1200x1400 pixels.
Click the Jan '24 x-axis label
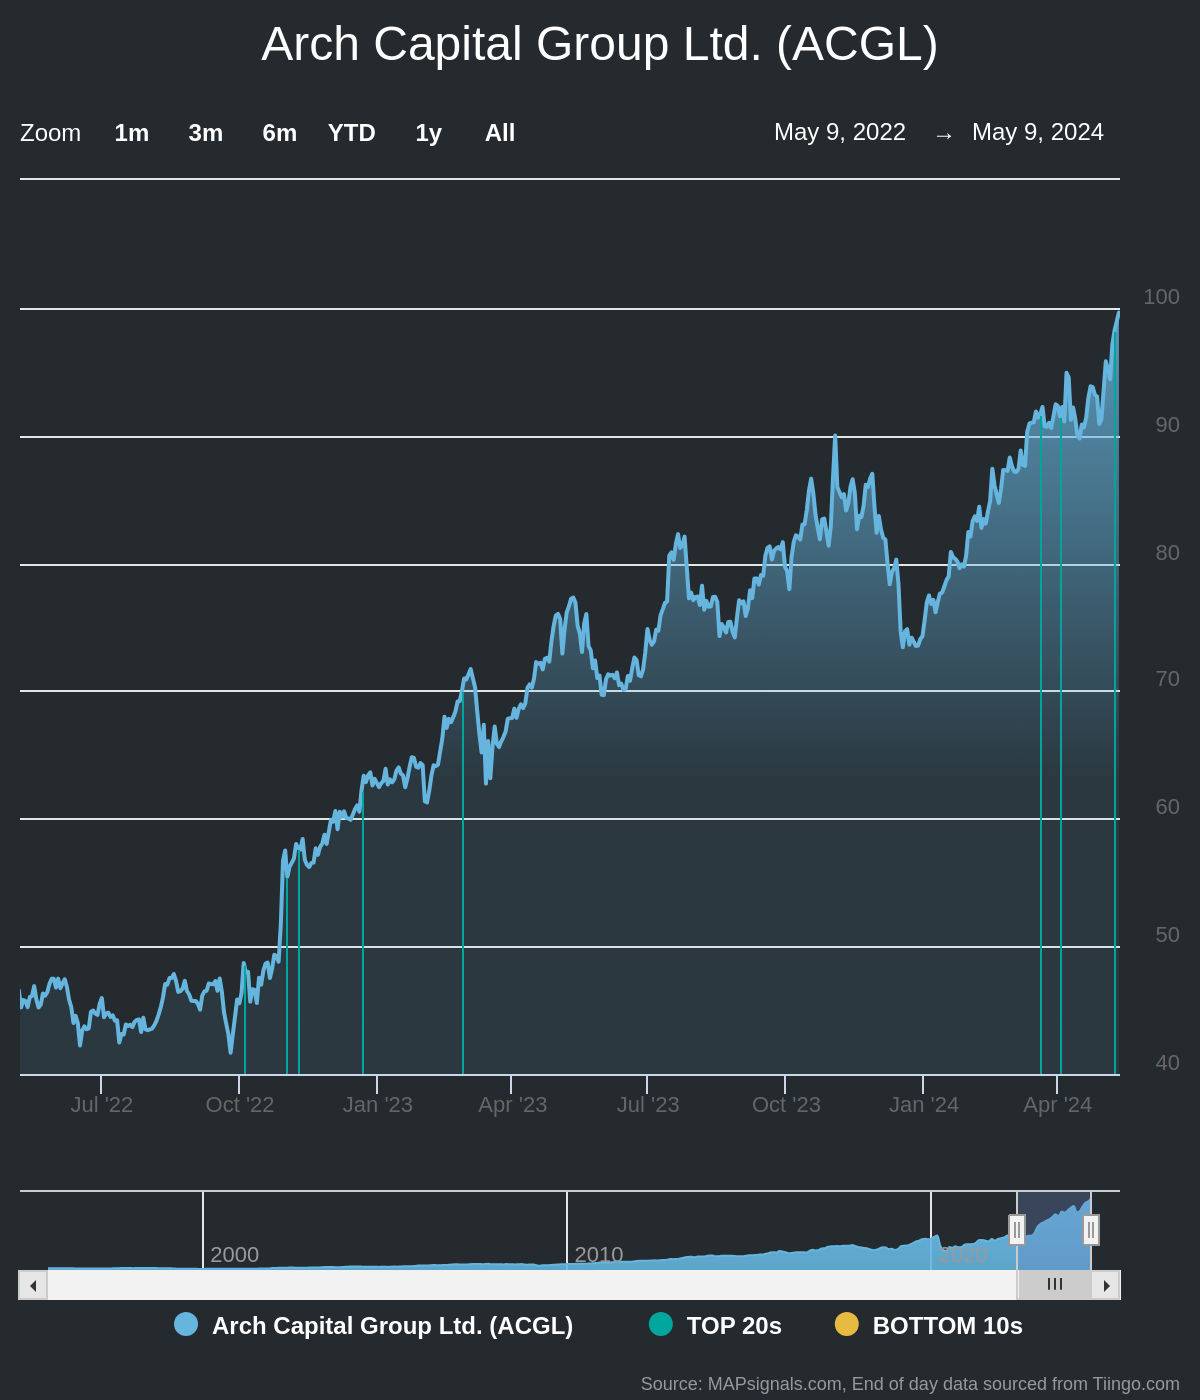pyautogui.click(x=924, y=1105)
